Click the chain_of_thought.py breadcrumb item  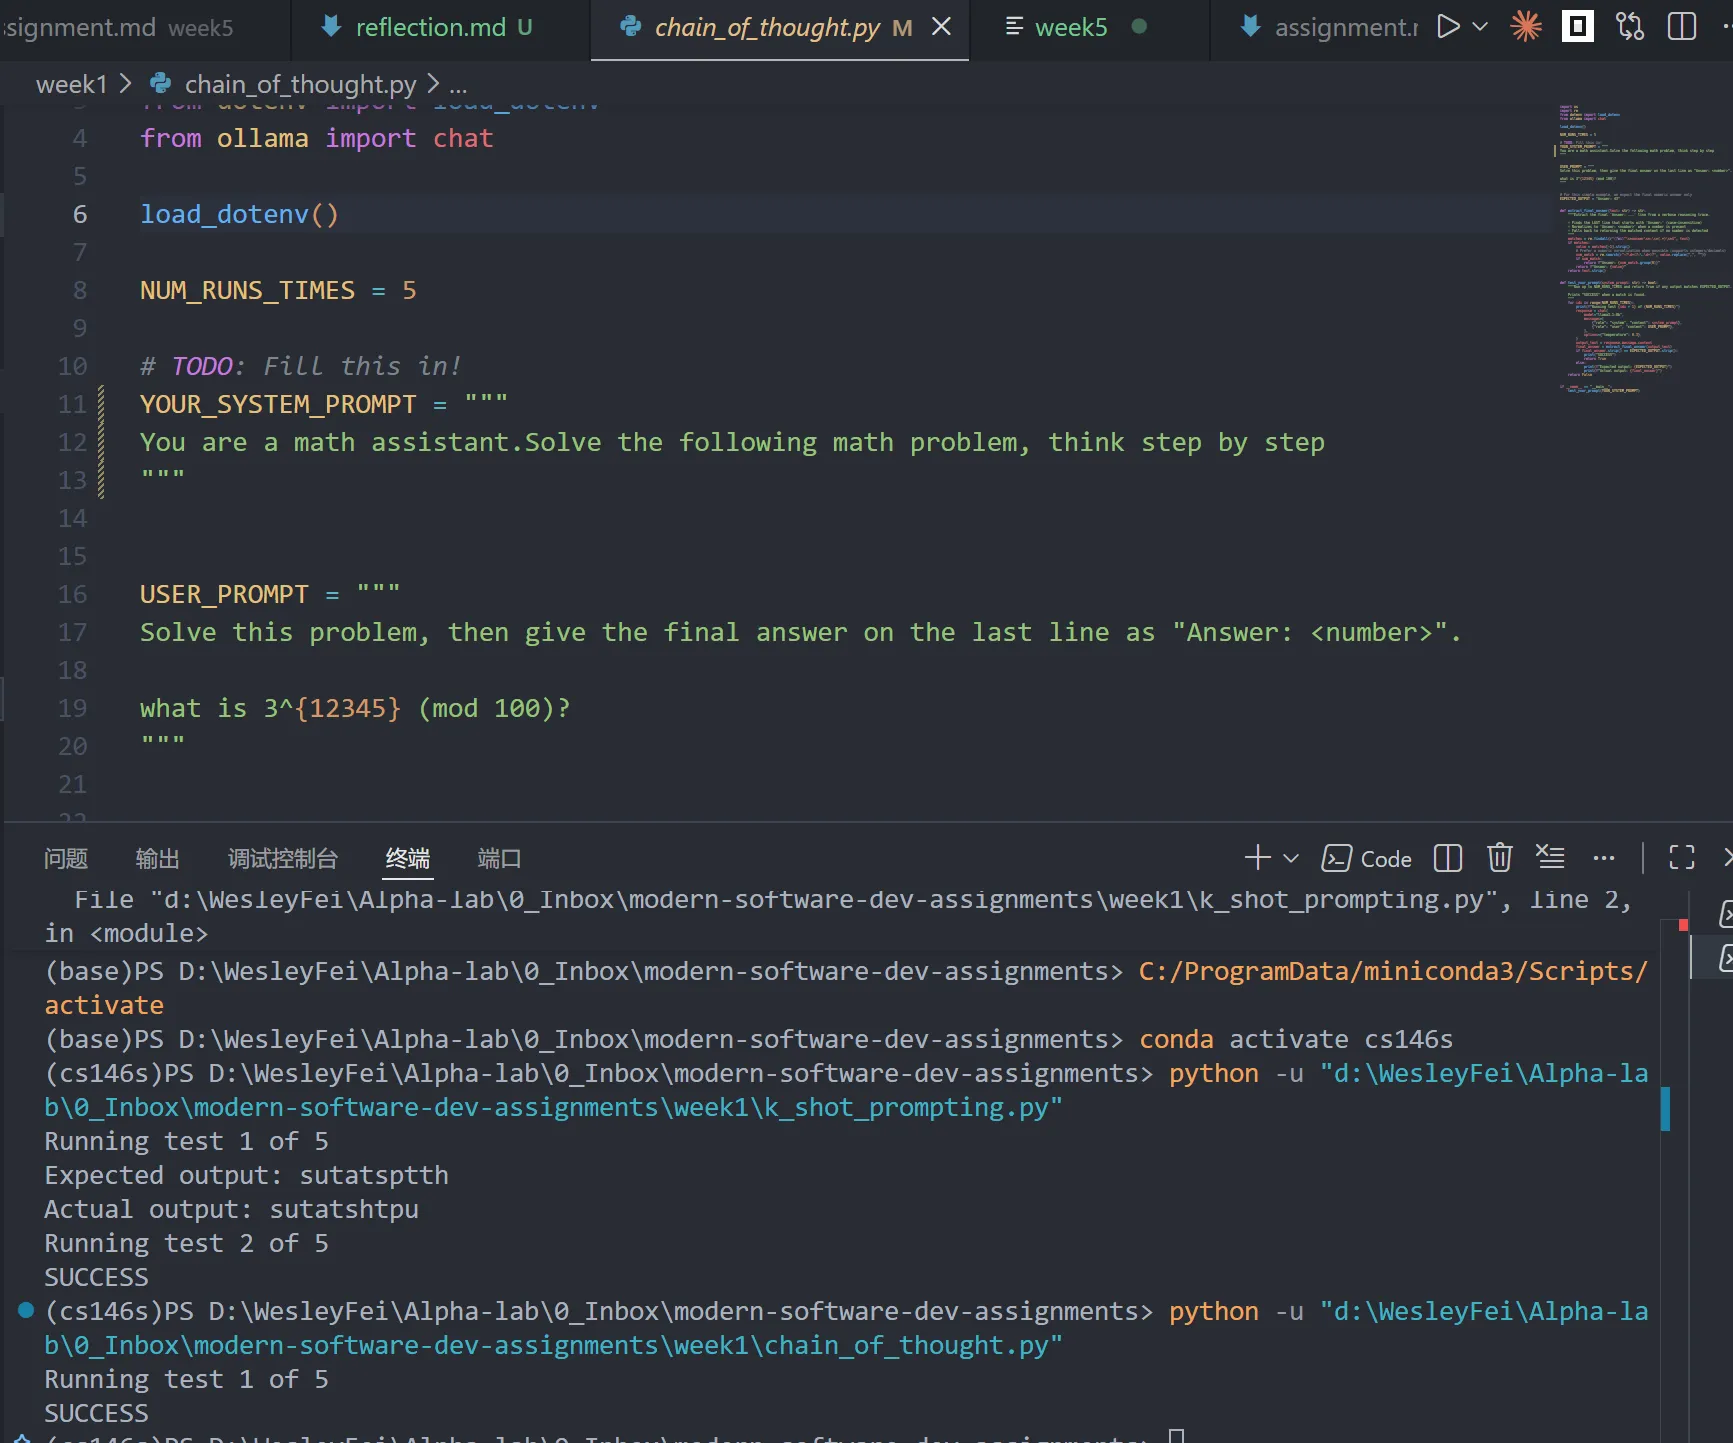point(299,85)
